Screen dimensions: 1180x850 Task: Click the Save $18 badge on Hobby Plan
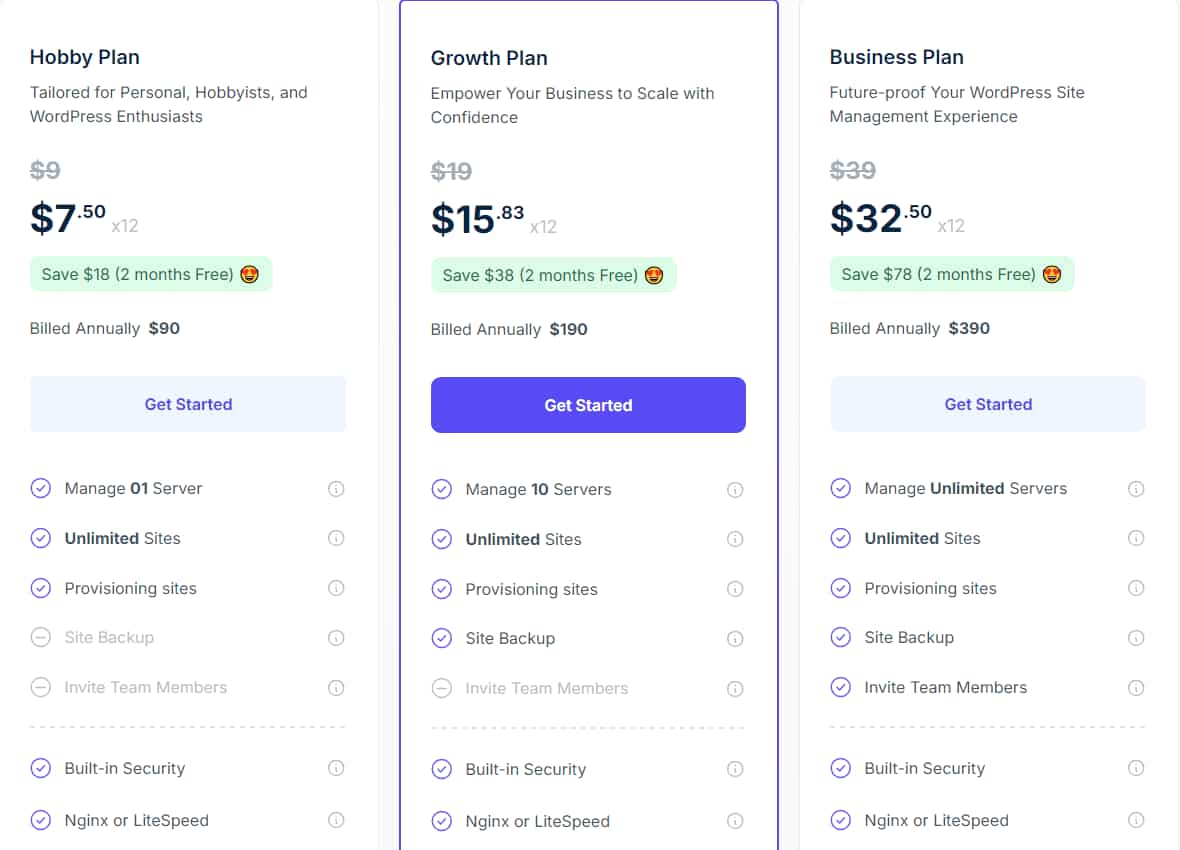pyautogui.click(x=150, y=275)
